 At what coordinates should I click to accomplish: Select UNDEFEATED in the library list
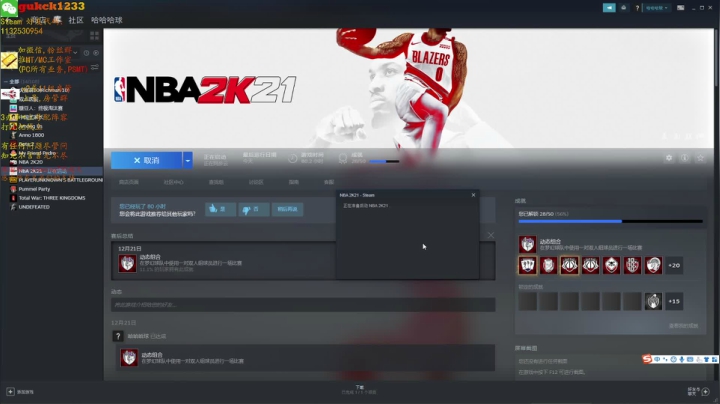pyautogui.click(x=34, y=207)
